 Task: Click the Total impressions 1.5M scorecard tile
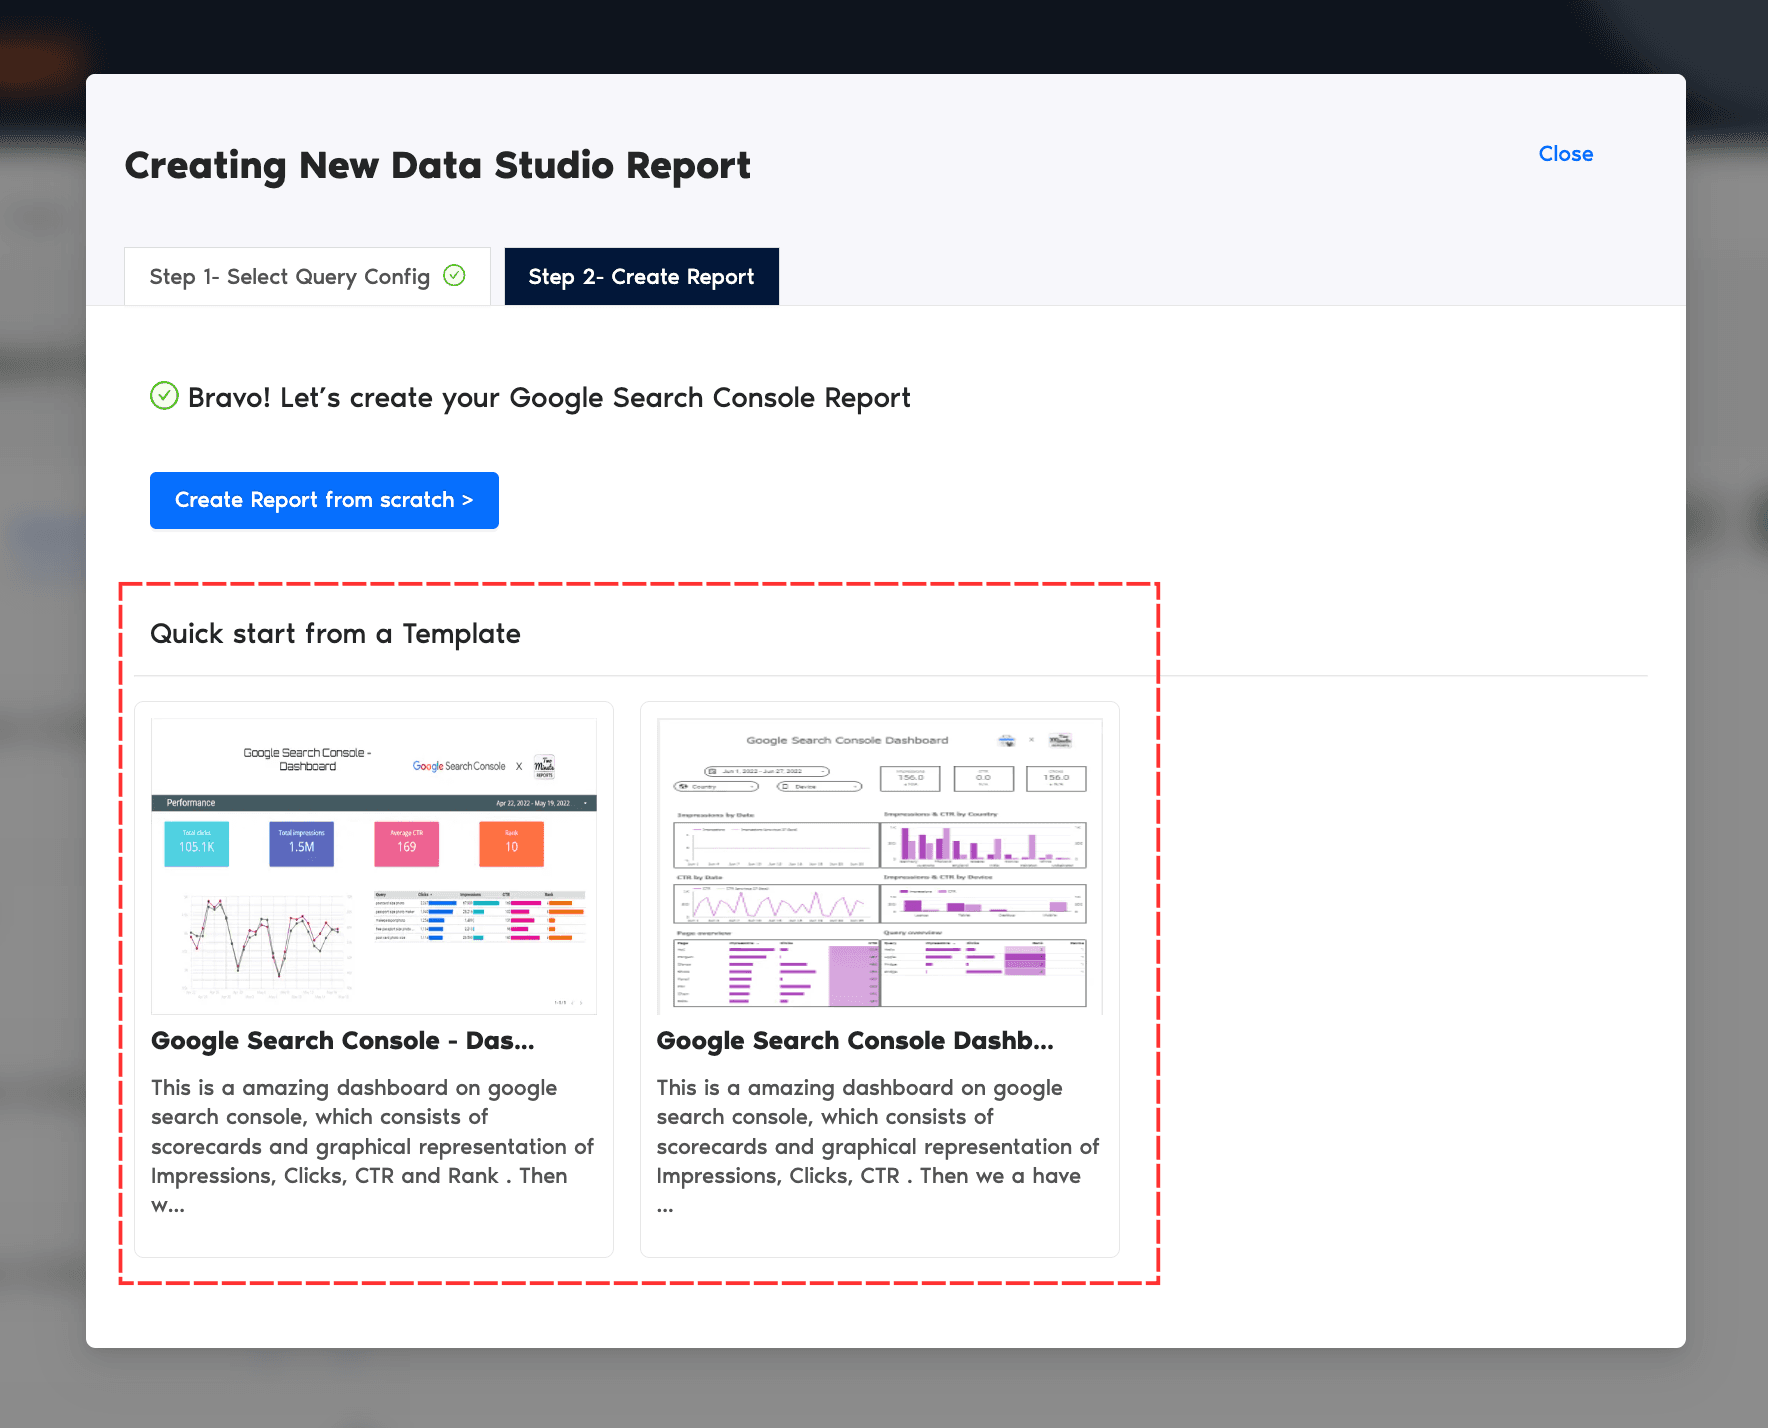301,843
